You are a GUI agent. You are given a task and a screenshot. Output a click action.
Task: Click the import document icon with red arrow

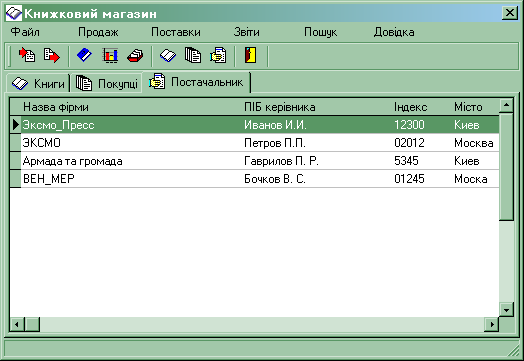pos(27,55)
